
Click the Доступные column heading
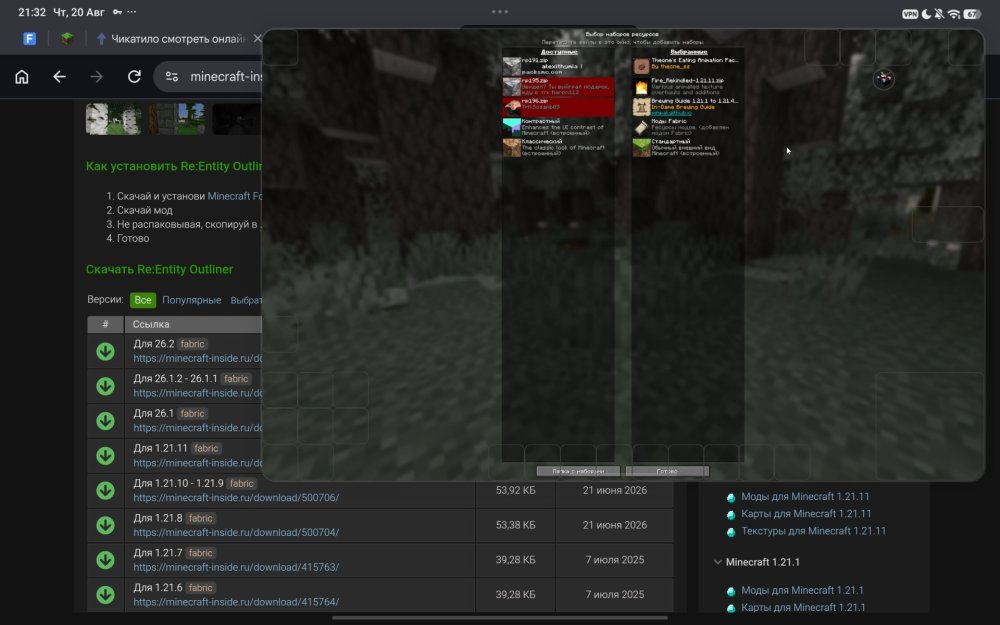coord(559,52)
